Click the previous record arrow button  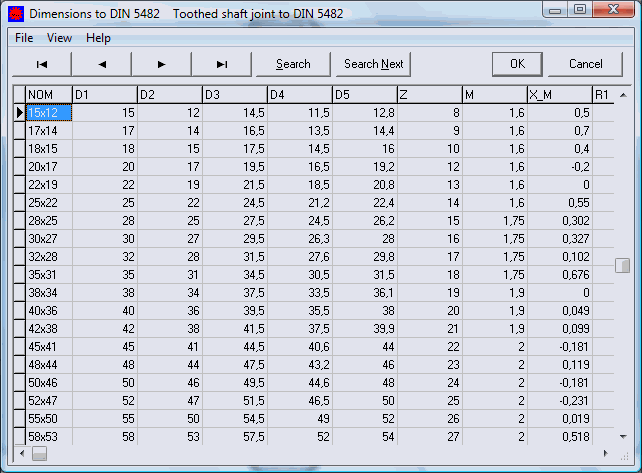(x=101, y=64)
